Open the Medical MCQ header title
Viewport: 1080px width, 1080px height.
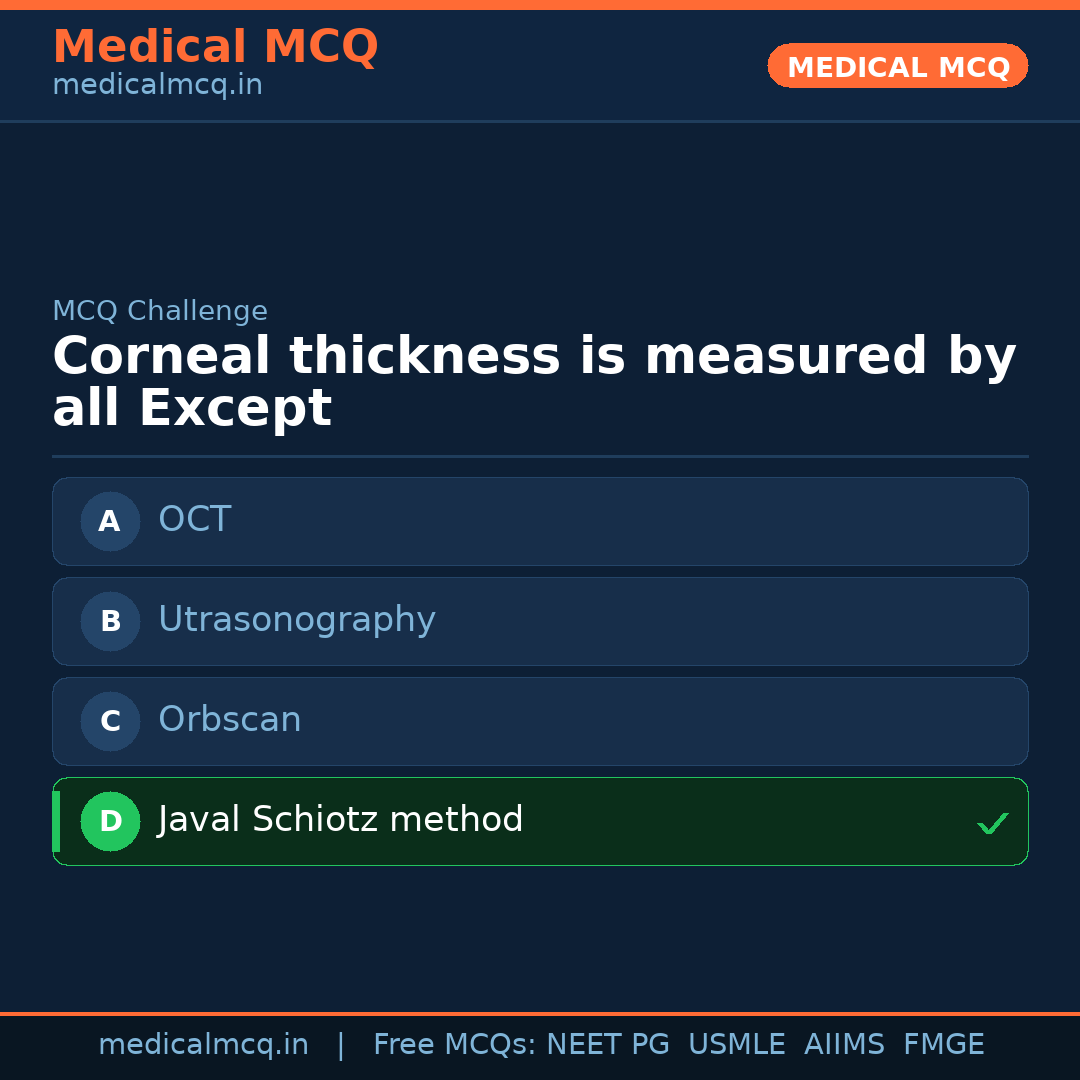click(x=215, y=47)
